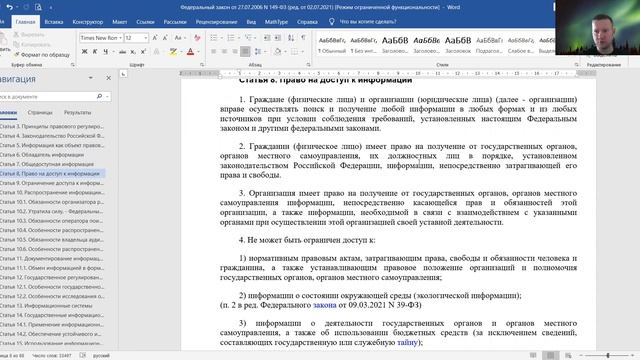640x360 pixels.
Task: Open the font size 12 dropdown
Action: tap(146, 38)
